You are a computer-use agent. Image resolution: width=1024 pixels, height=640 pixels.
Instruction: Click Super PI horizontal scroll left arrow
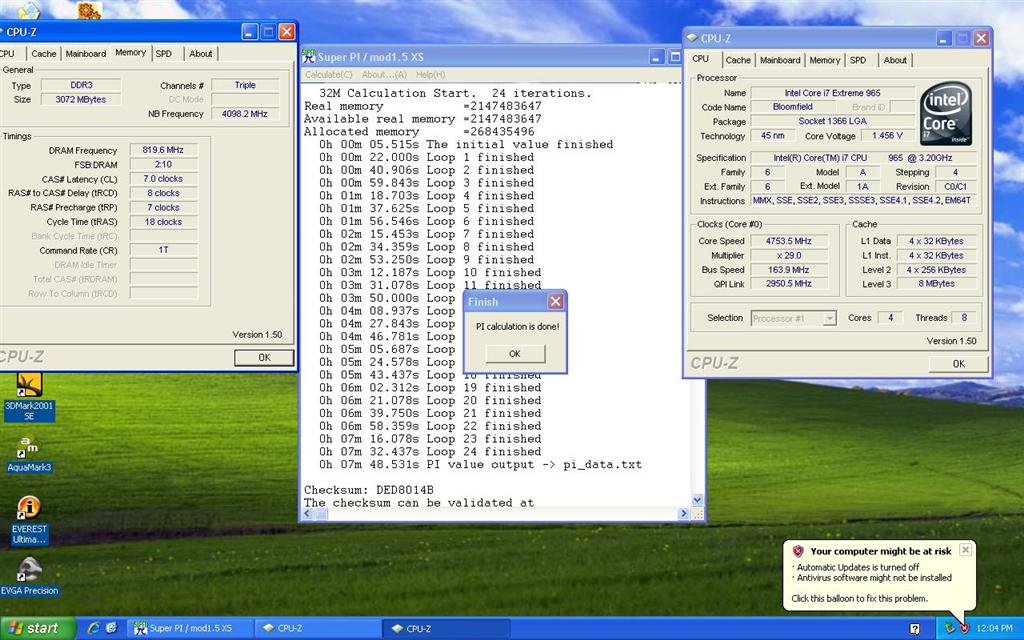tap(308, 514)
